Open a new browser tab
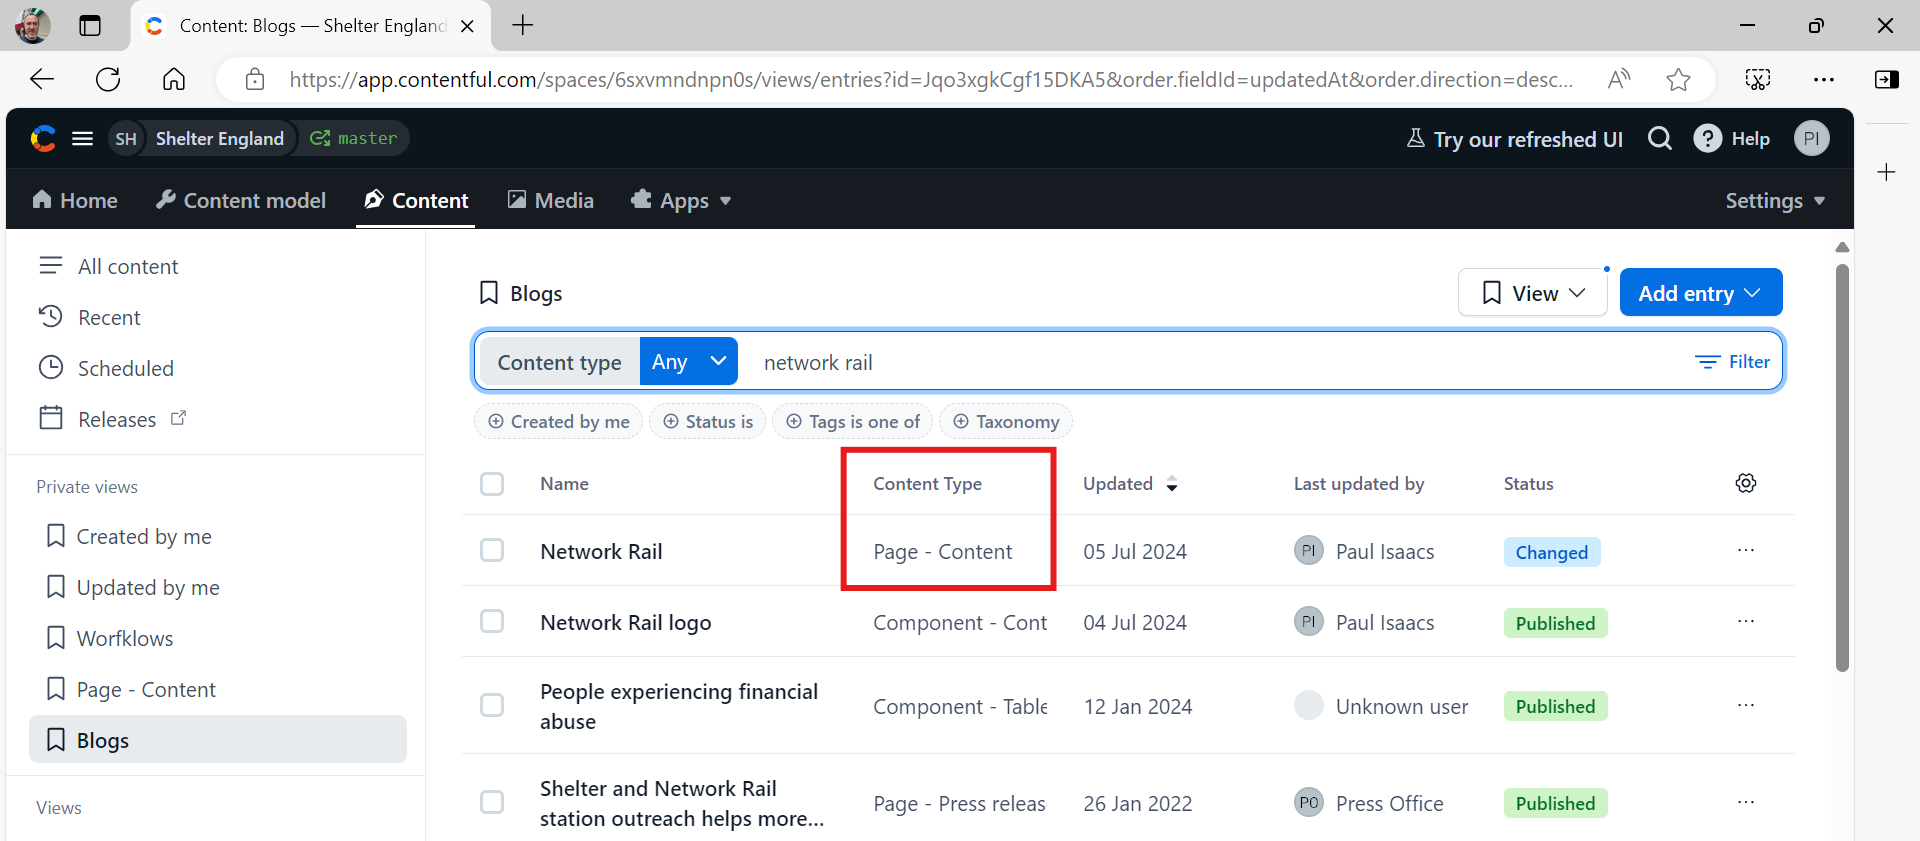This screenshot has height=841, width=1920. [x=523, y=26]
